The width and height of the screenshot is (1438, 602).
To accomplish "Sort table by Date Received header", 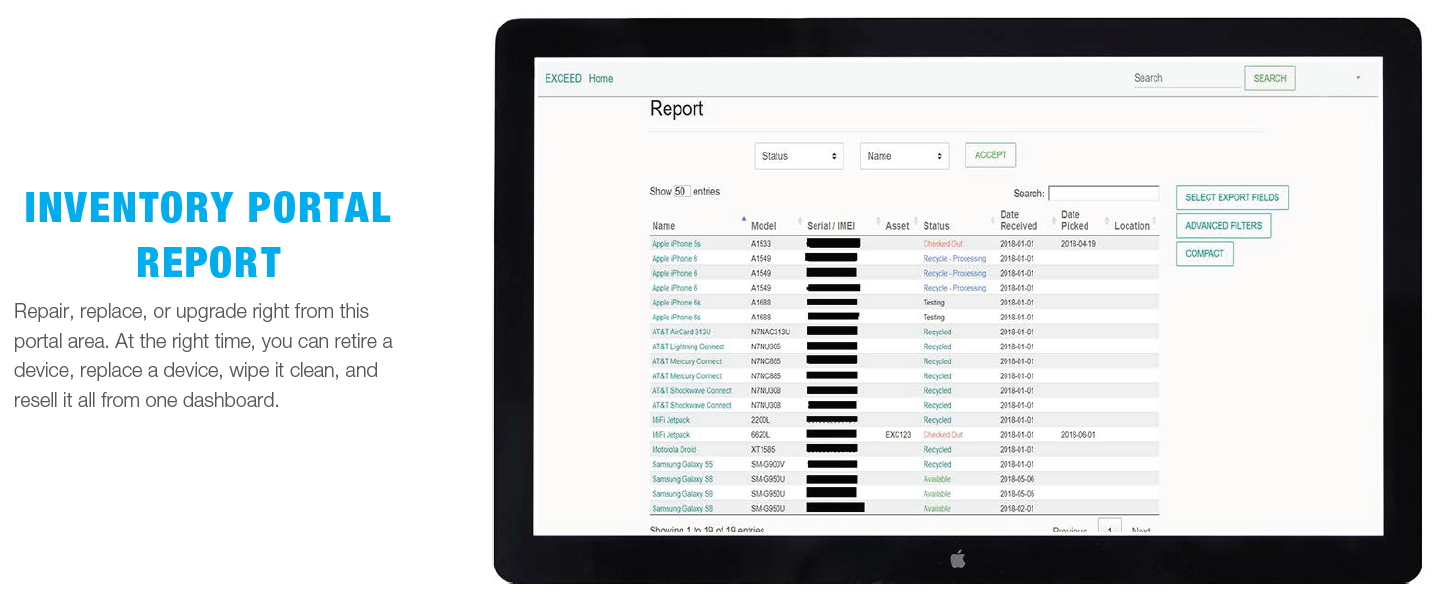I will pyautogui.click(x=1021, y=221).
